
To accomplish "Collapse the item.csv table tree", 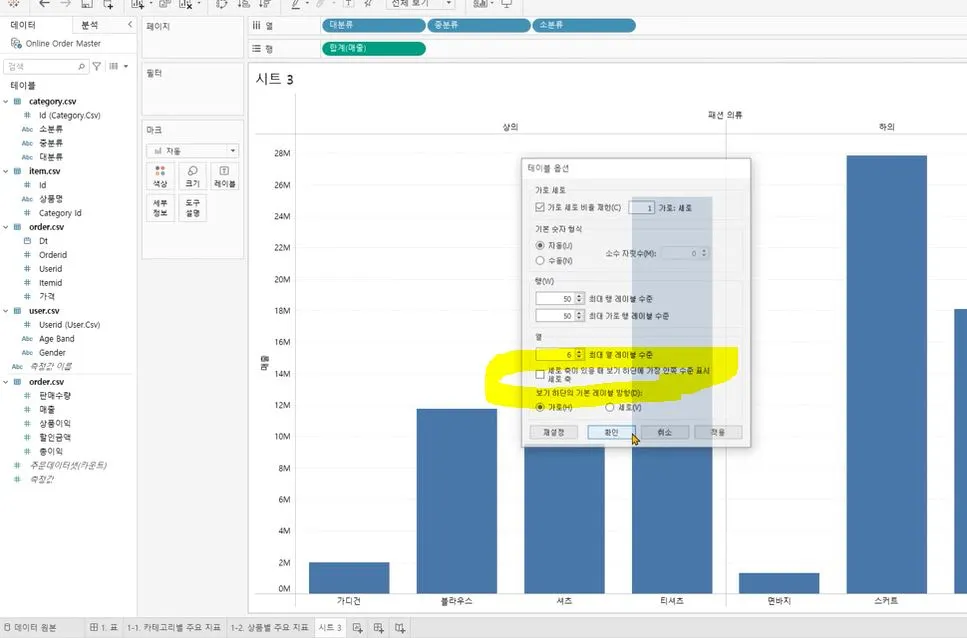I will coord(6,171).
